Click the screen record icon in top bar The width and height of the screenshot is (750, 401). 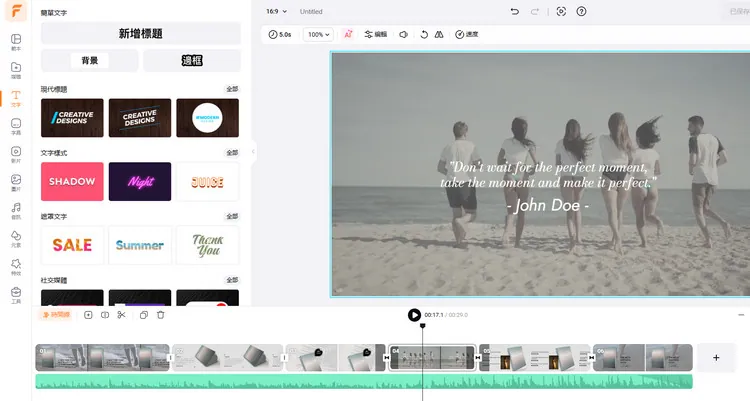pyautogui.click(x=561, y=11)
